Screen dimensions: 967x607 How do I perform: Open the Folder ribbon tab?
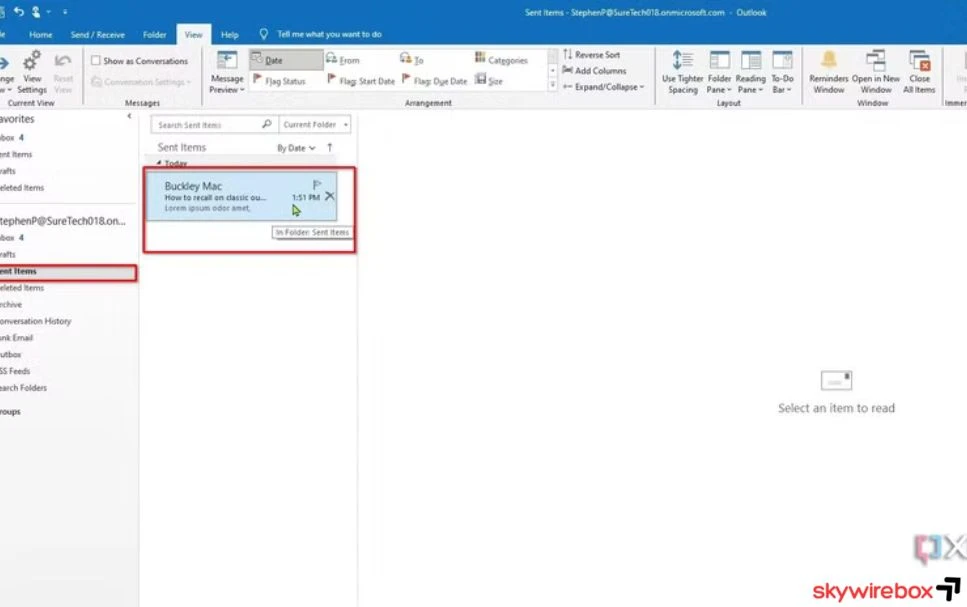click(154, 34)
